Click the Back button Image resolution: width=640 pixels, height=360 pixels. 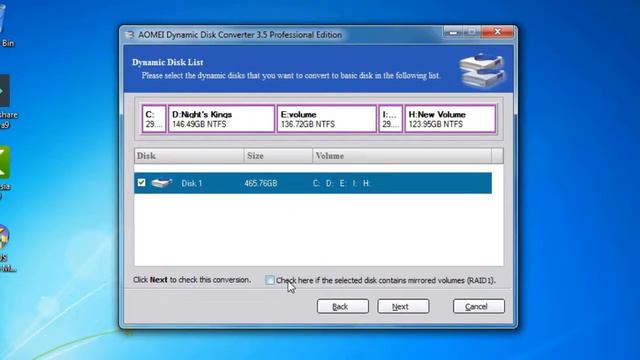(x=343, y=307)
